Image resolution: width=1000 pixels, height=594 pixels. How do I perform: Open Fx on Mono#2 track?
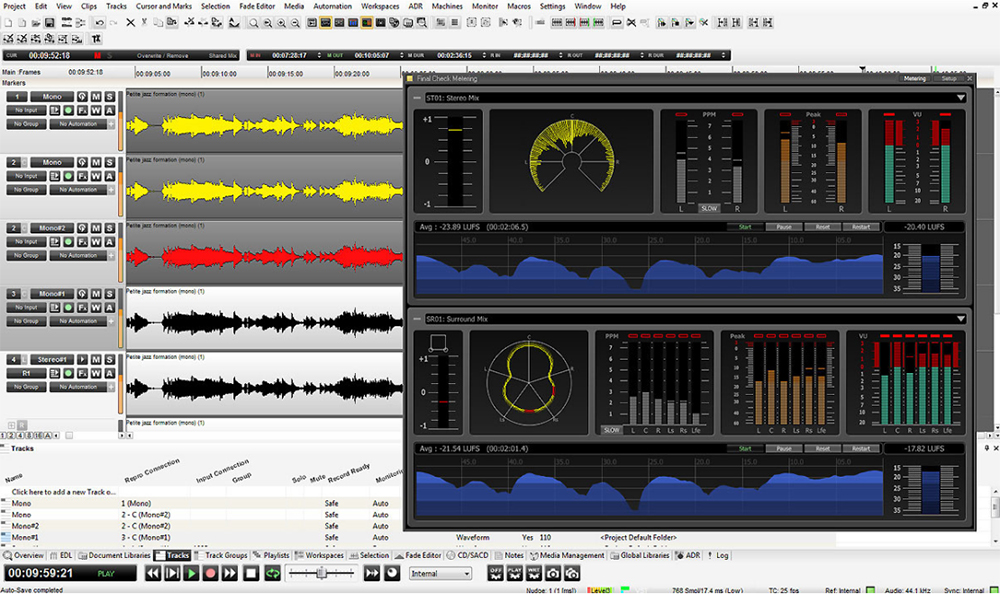click(82, 242)
